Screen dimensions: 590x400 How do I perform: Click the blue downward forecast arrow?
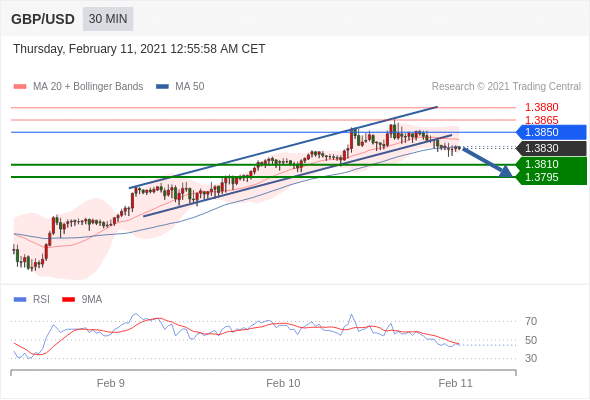[487, 162]
